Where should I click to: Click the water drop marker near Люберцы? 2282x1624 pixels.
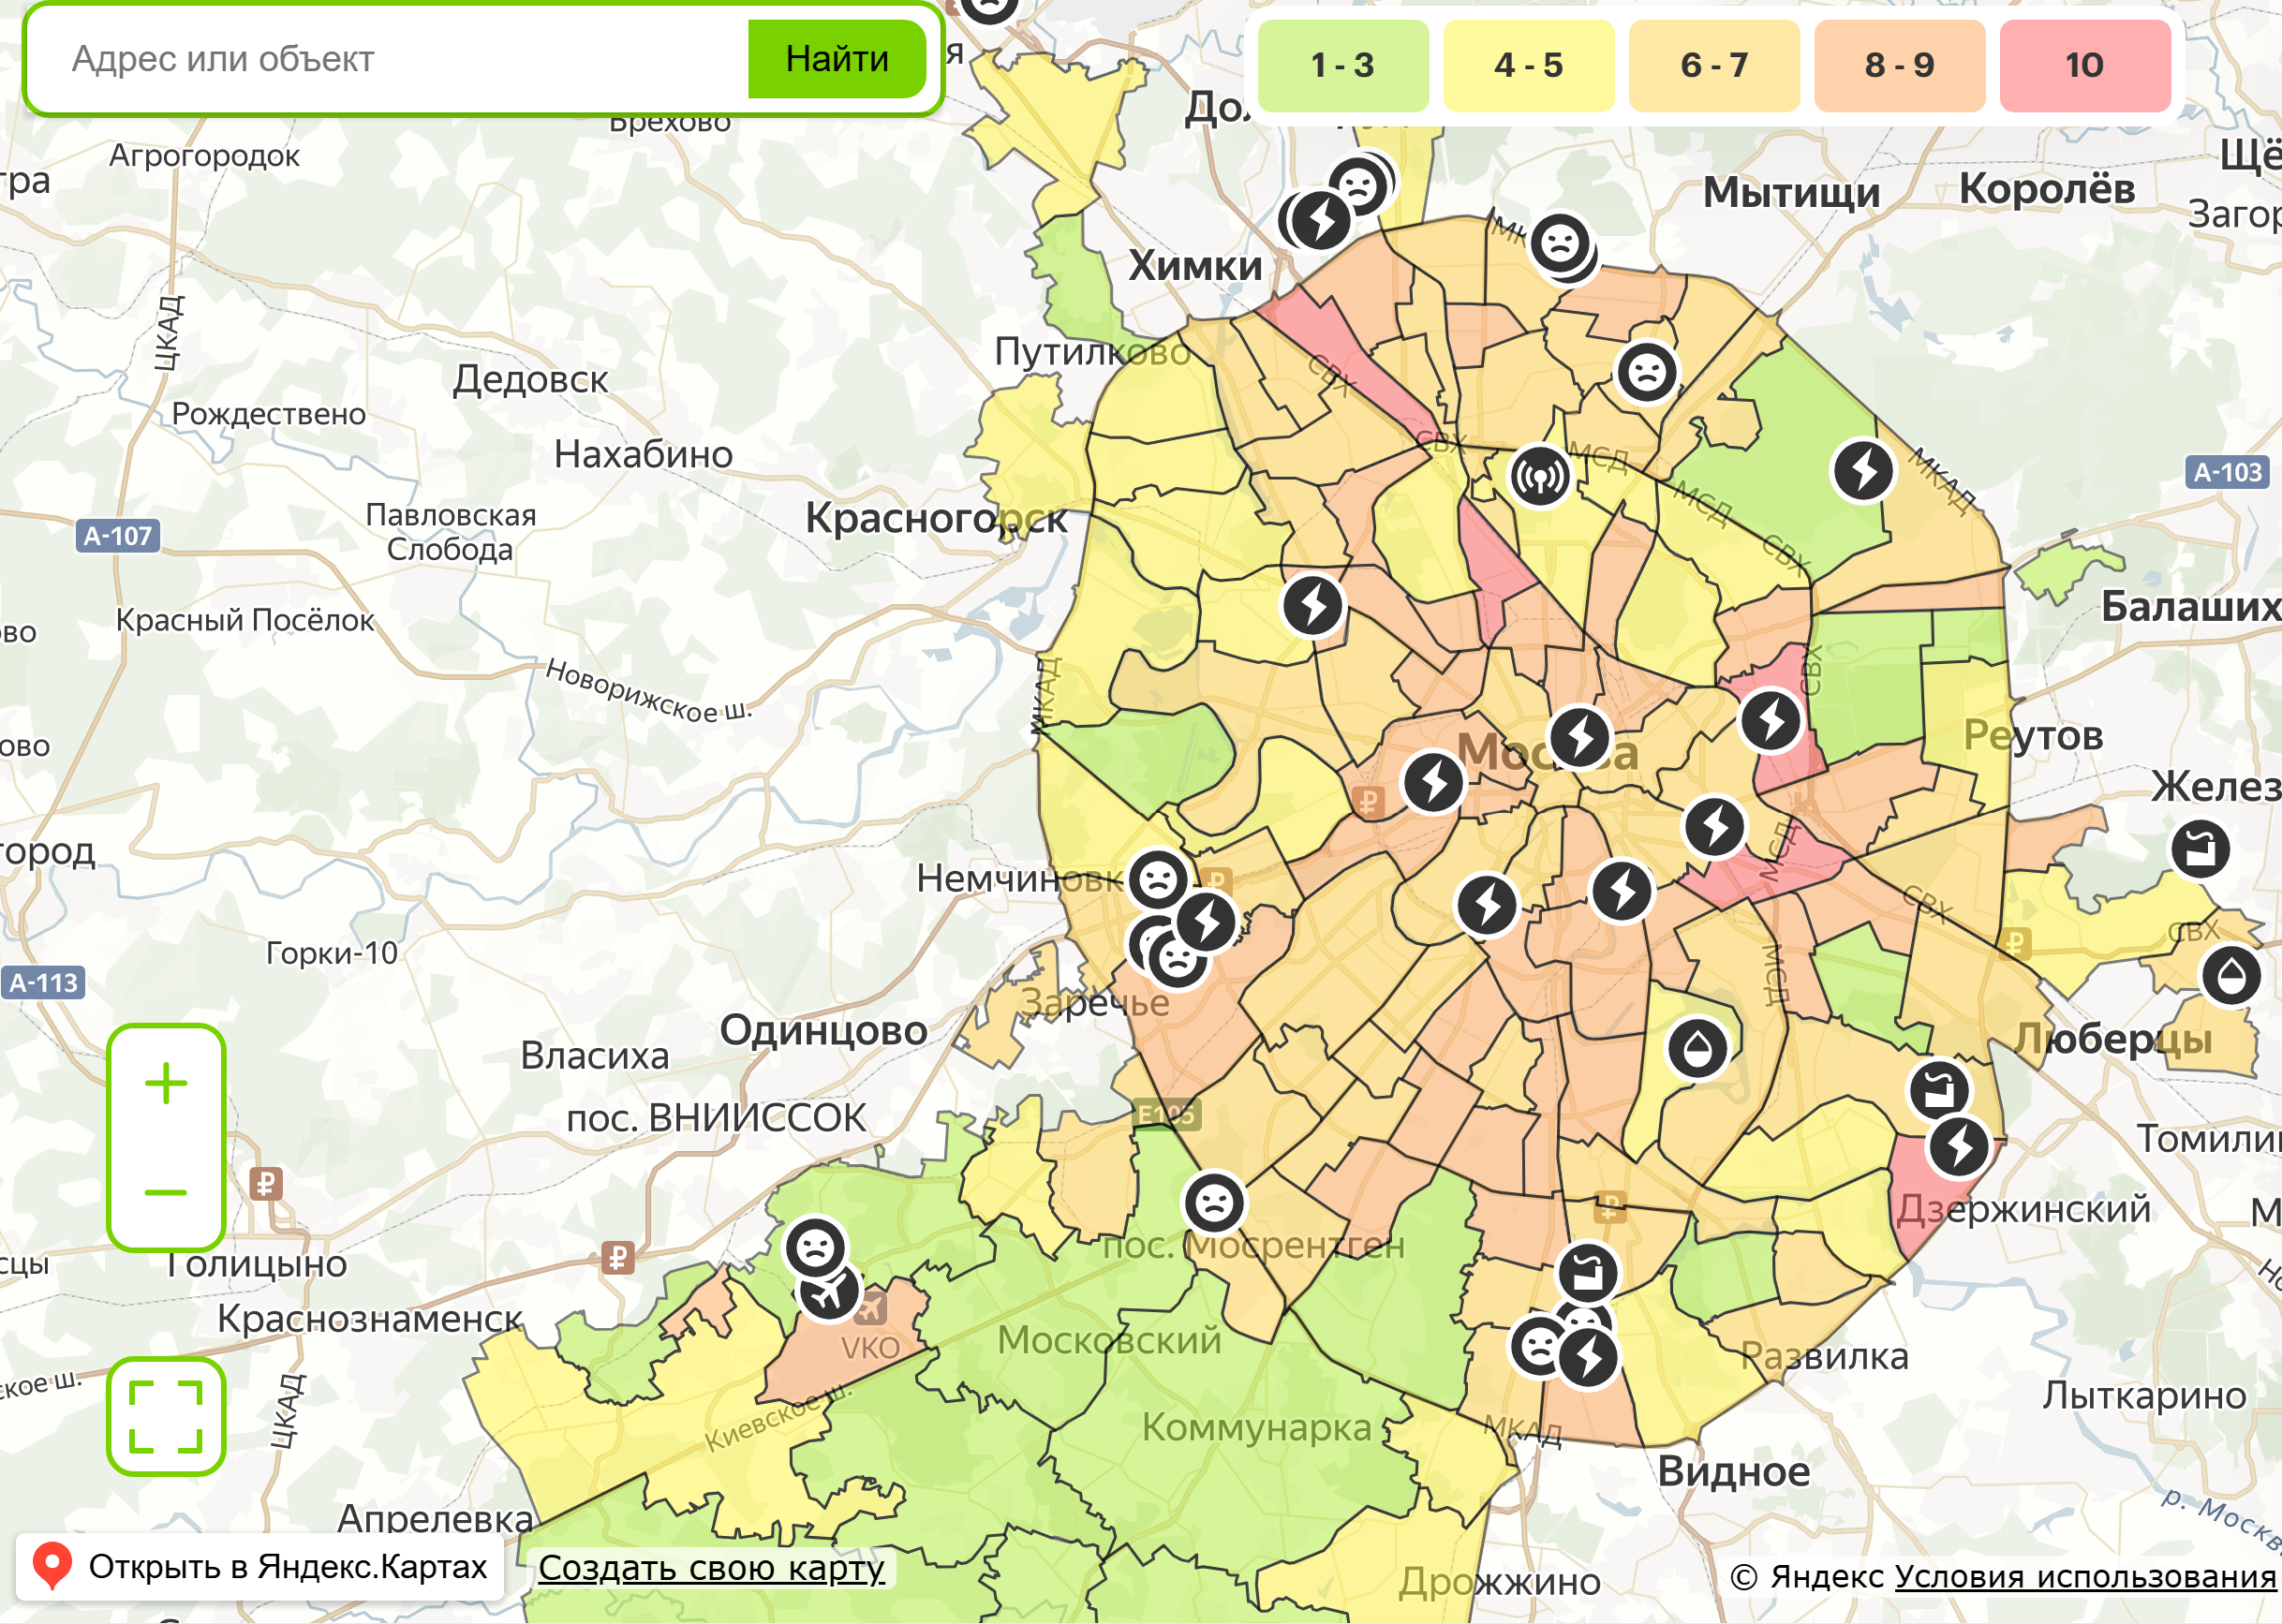2231,975
